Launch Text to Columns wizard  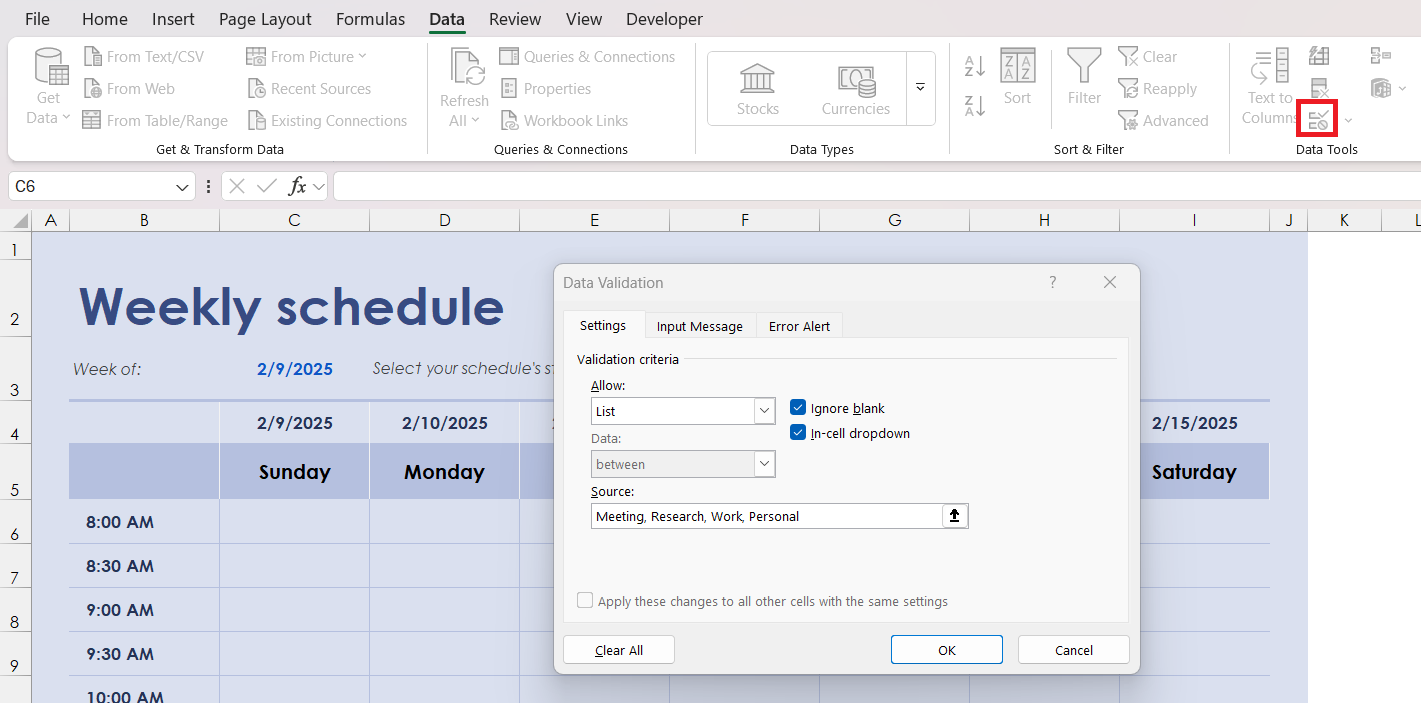[x=1270, y=87]
